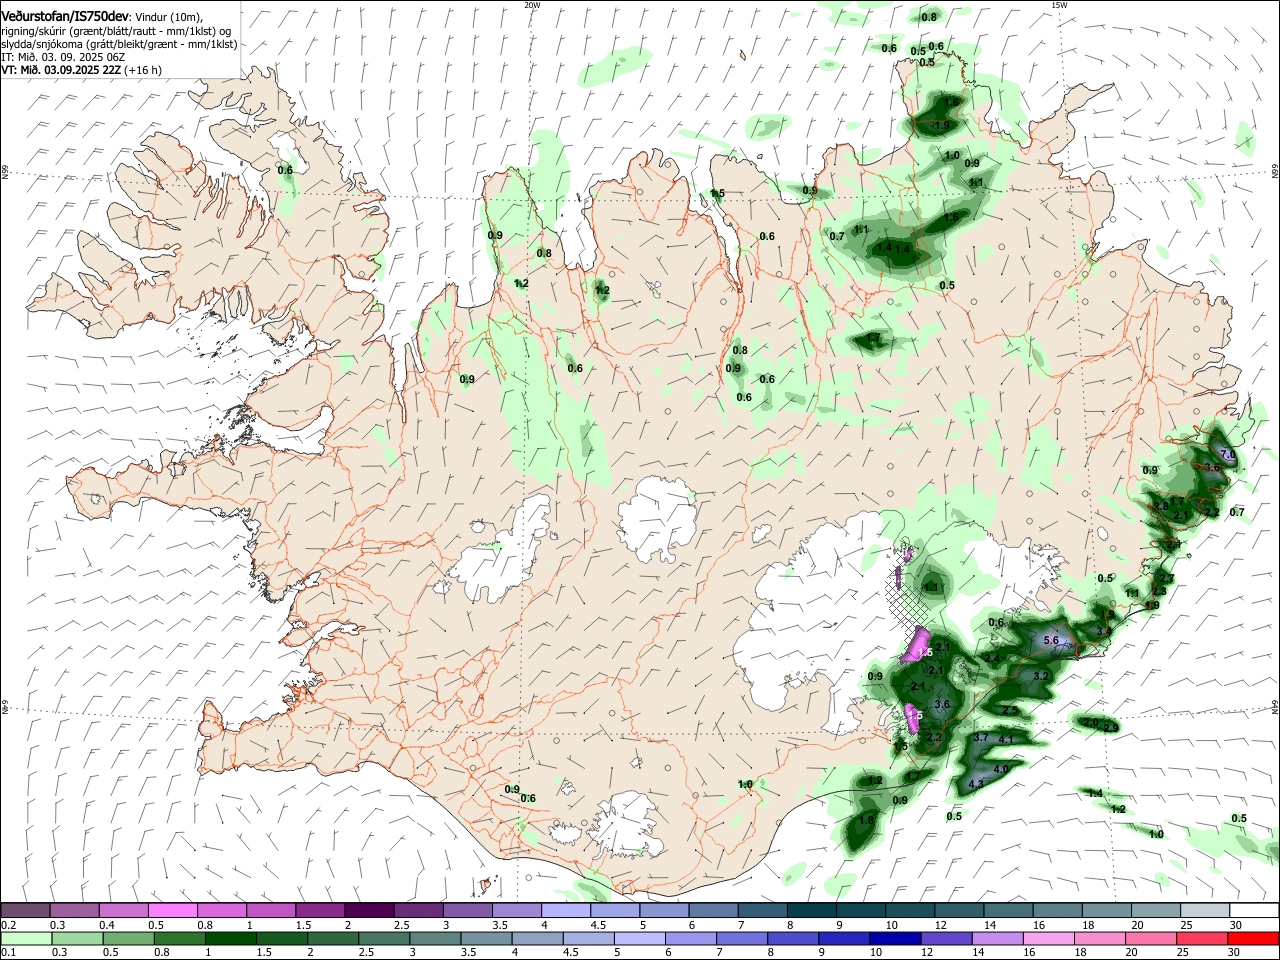Click the Veðurstofan/IS750dev title text

coord(65,17)
